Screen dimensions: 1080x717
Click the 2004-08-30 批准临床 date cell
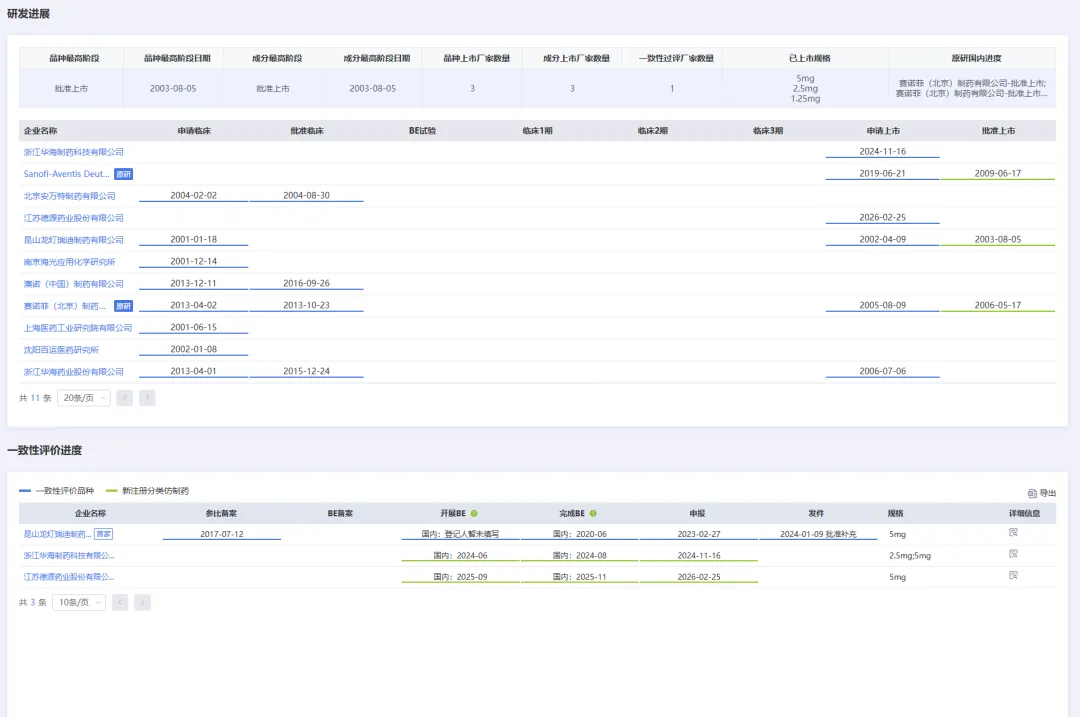(307, 196)
